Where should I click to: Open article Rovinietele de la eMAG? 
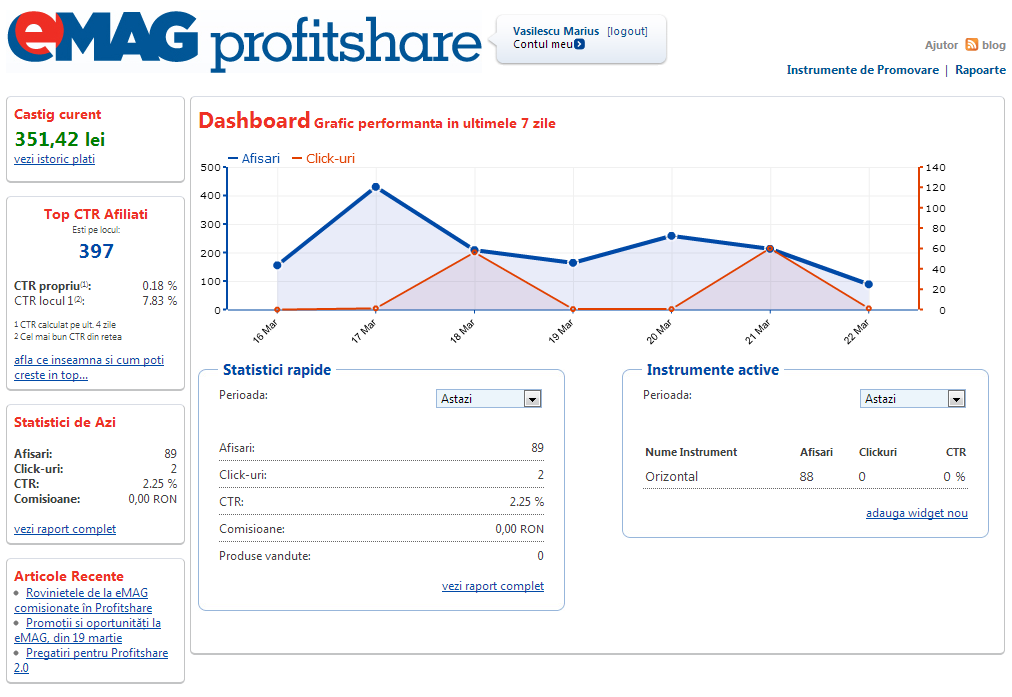point(83,600)
